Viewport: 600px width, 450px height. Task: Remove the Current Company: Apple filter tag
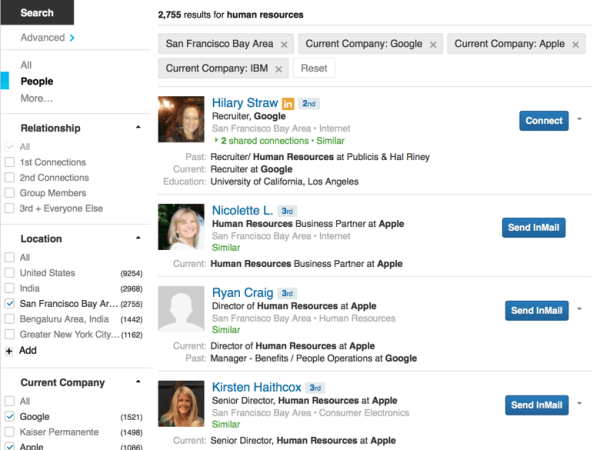coord(575,44)
